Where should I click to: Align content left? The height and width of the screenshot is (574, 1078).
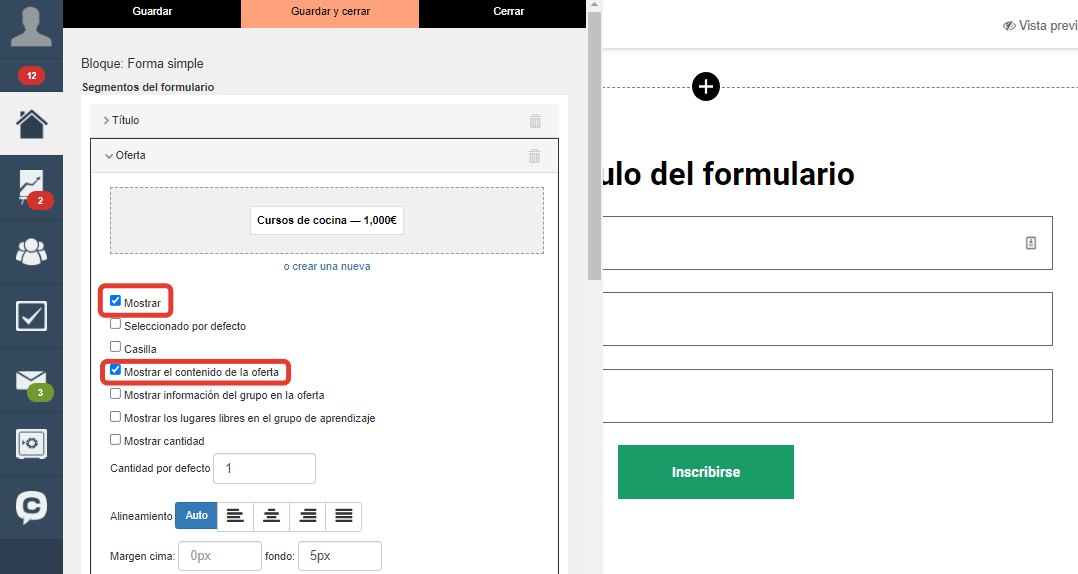[235, 516]
